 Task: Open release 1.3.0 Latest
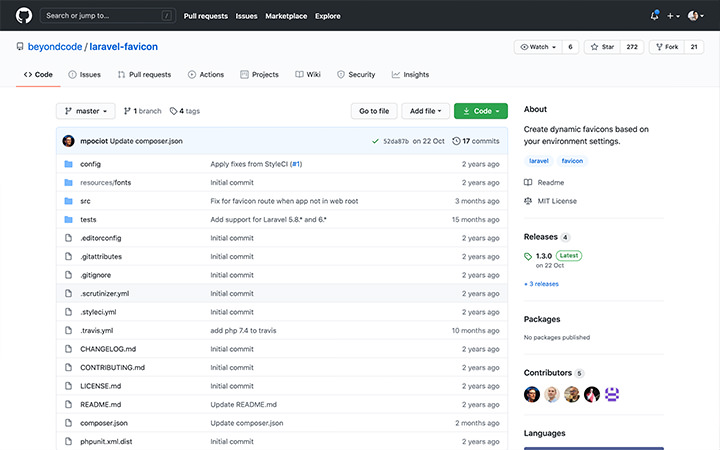coord(553,256)
